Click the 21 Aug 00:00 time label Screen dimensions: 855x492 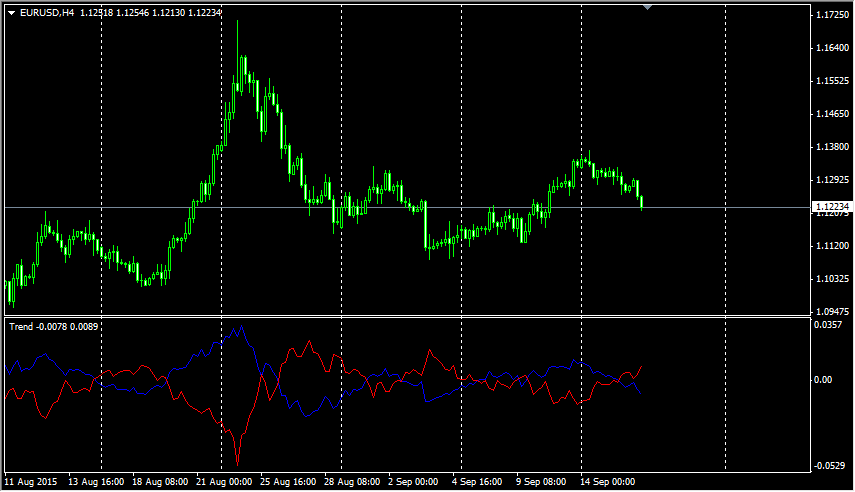tap(224, 482)
